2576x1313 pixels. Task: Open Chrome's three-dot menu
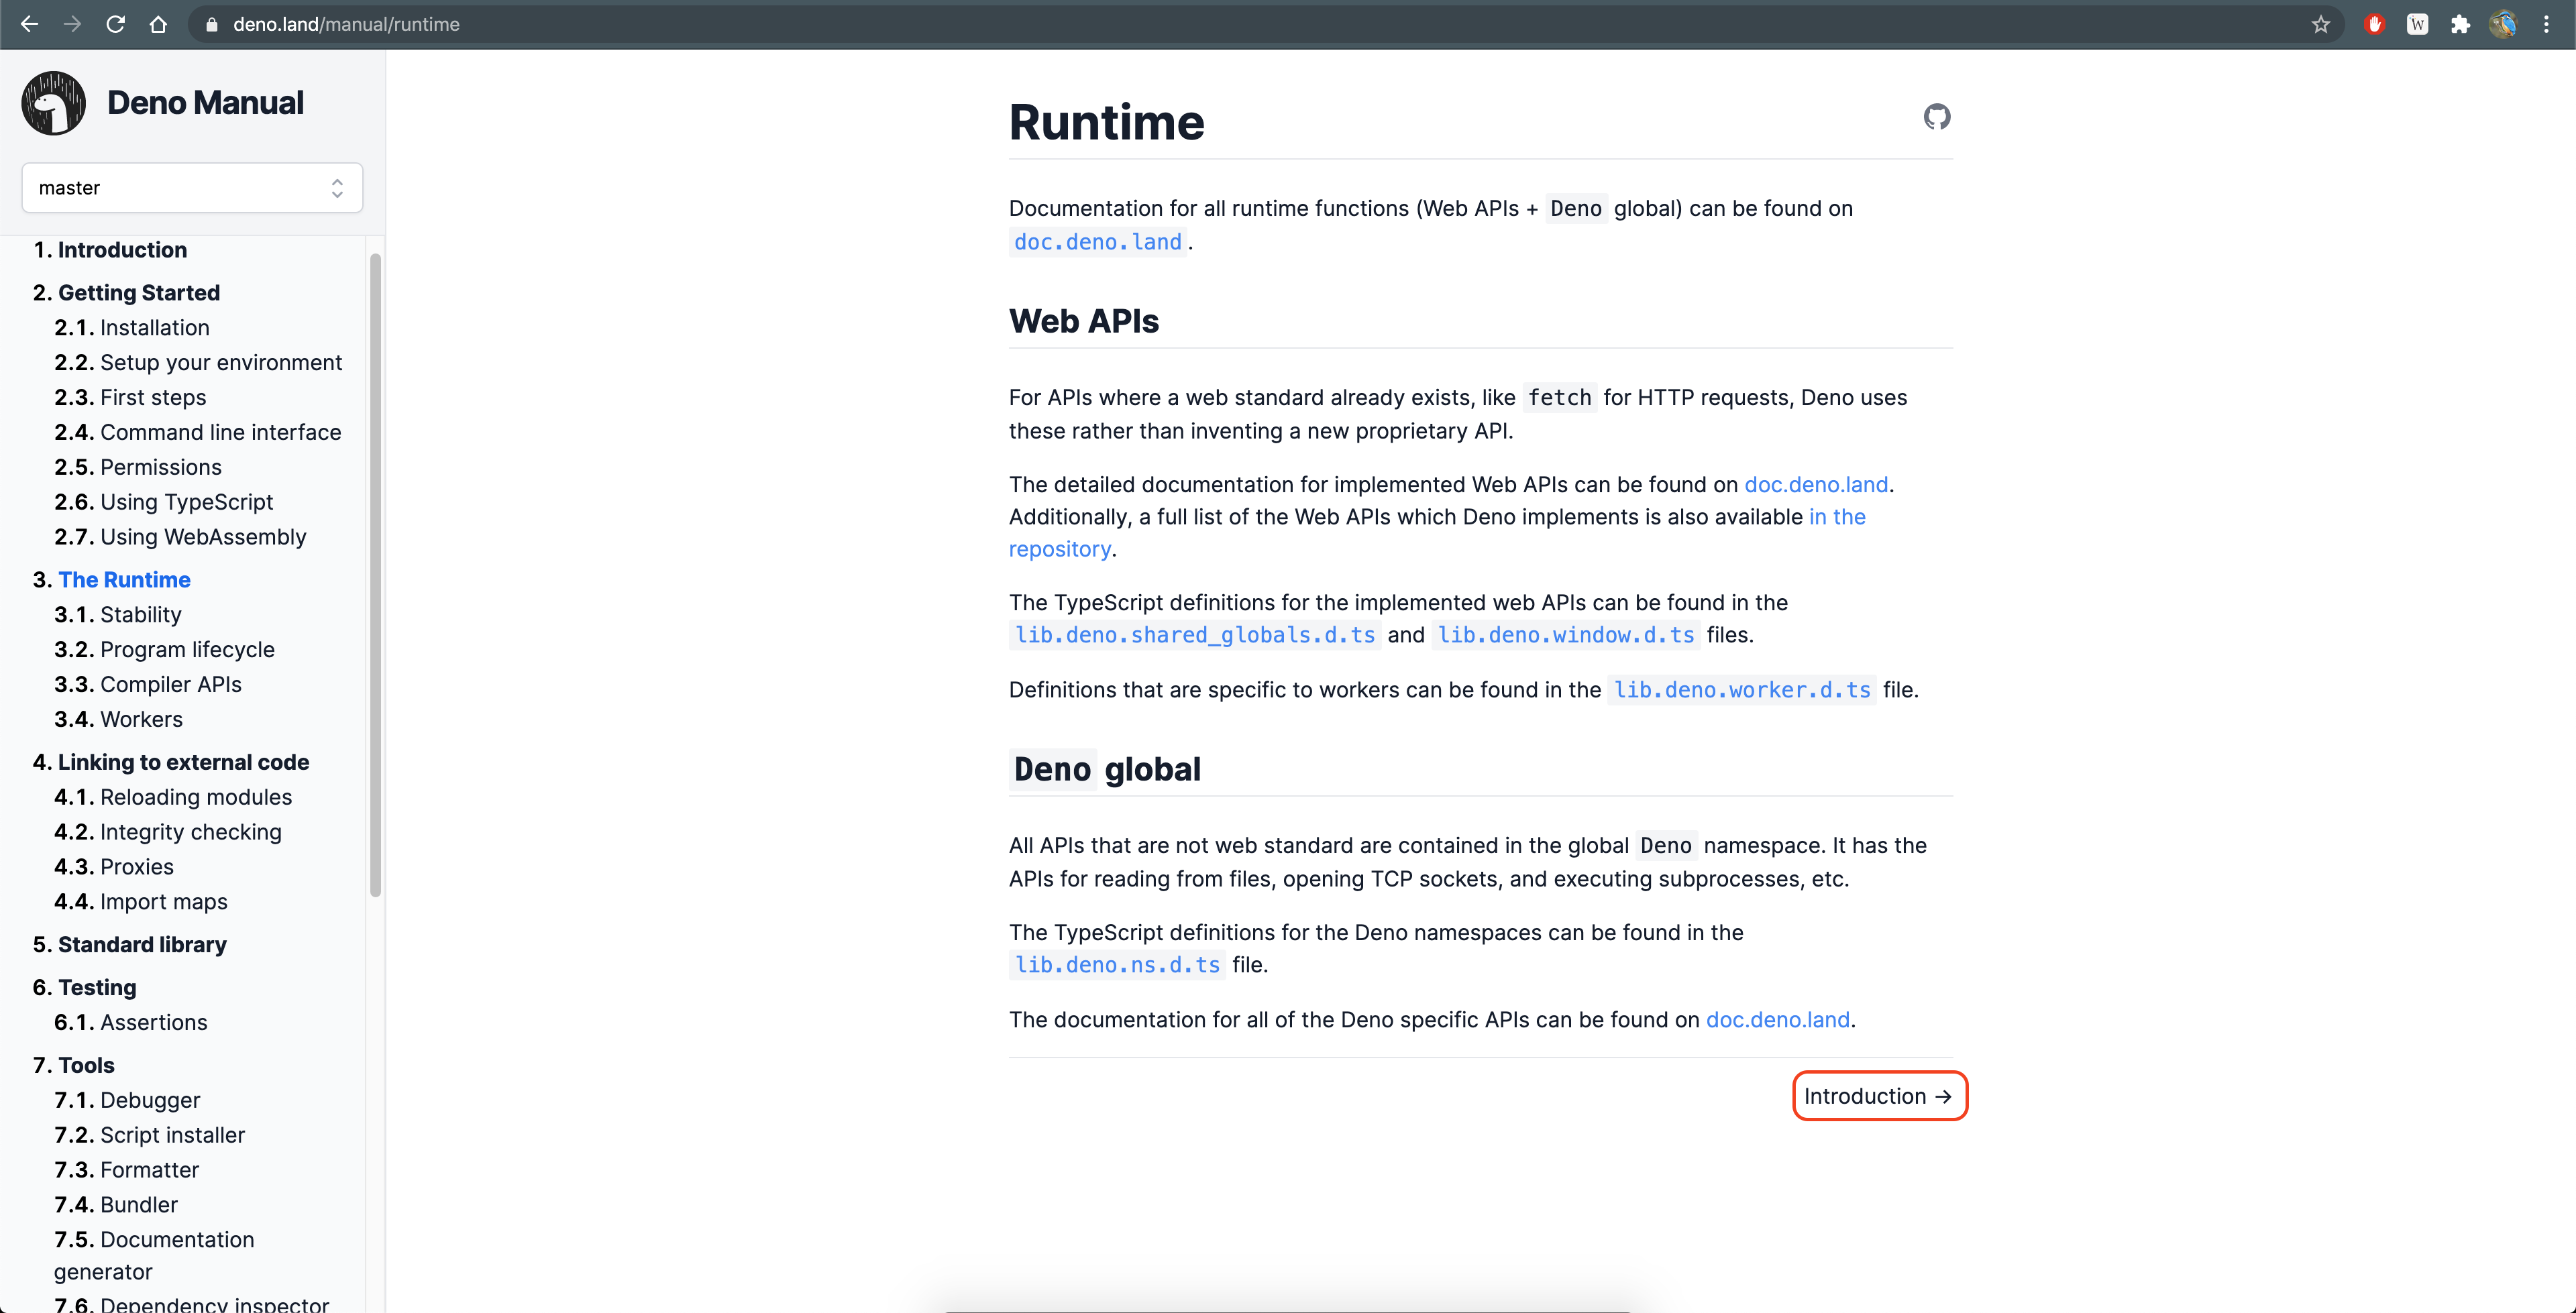tap(2546, 24)
